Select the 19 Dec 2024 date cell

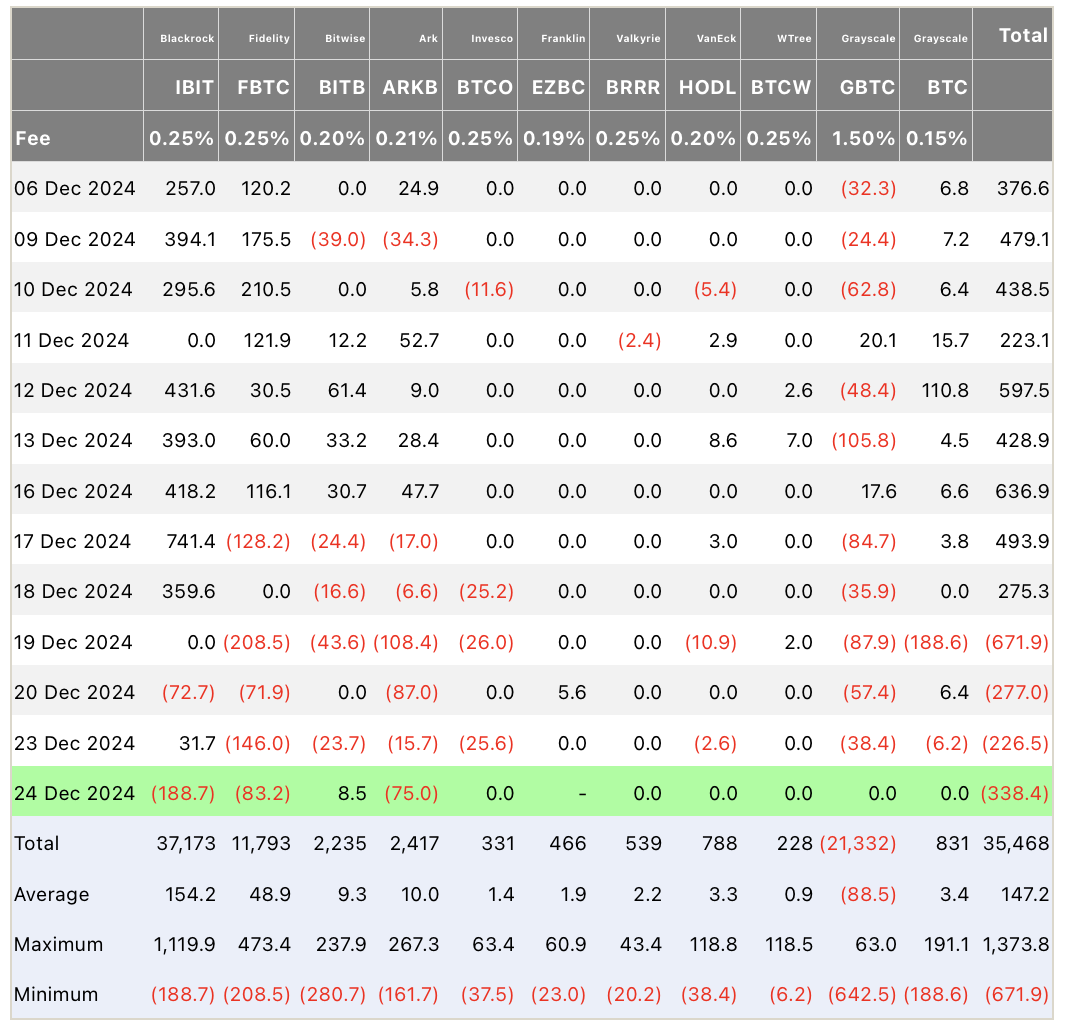click(x=73, y=642)
